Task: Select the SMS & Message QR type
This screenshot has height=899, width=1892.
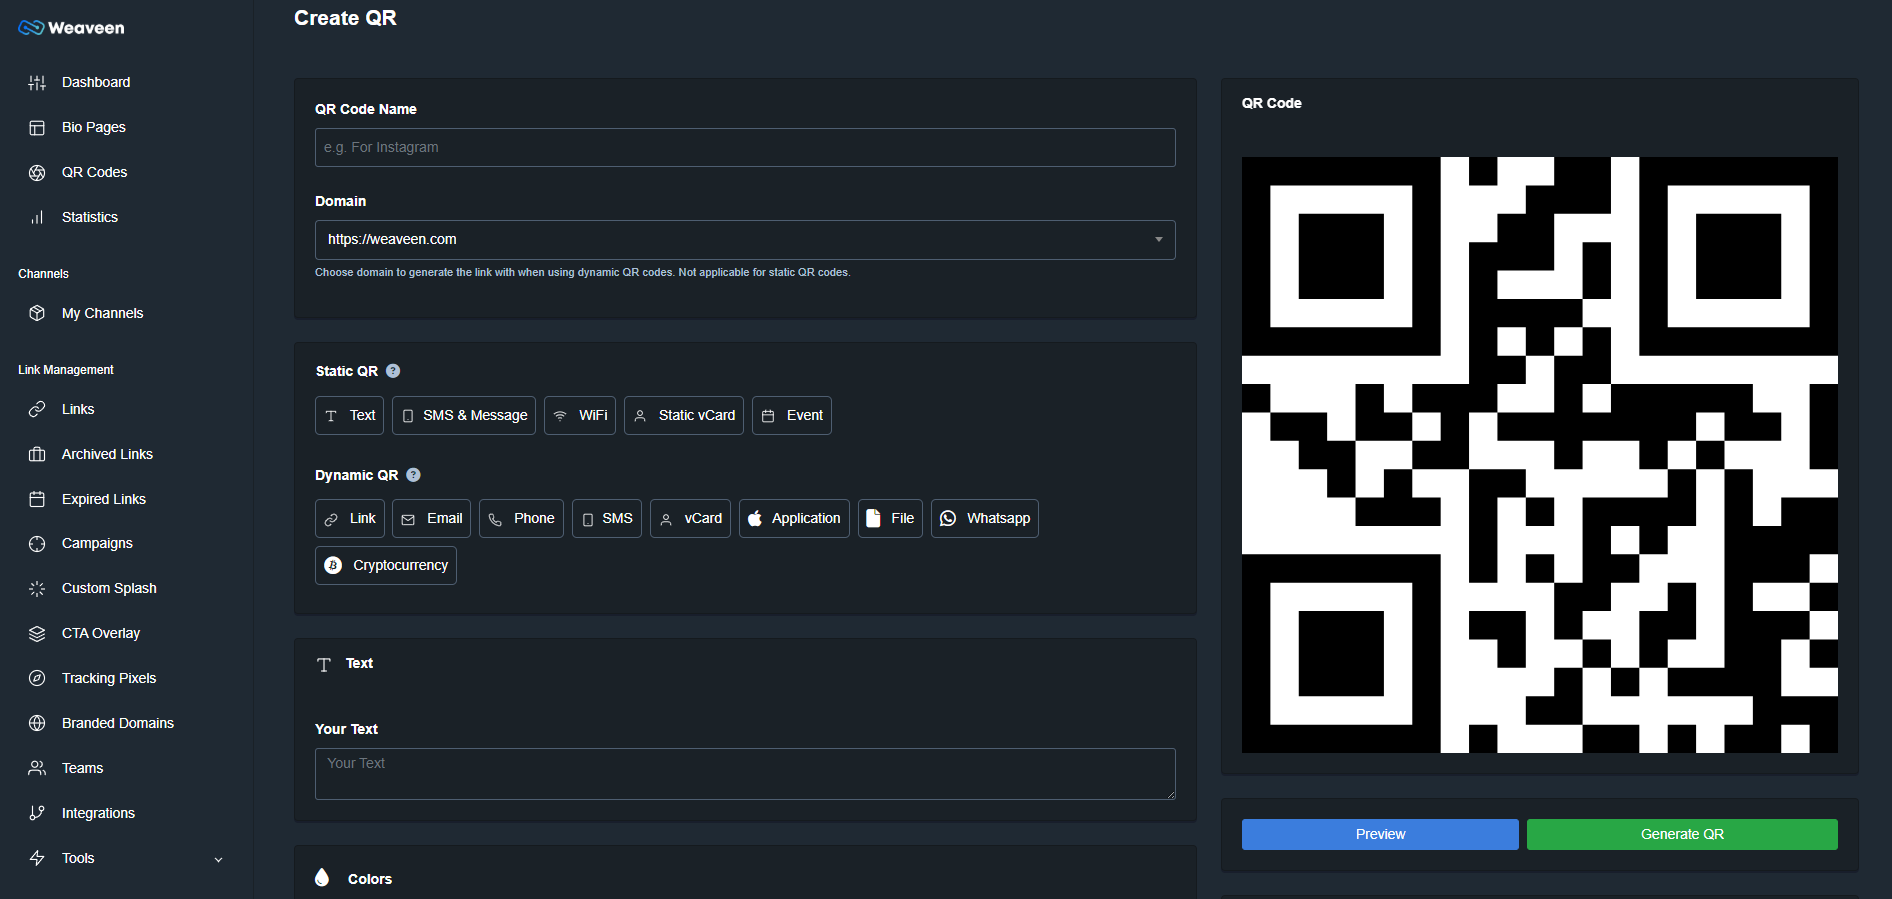Action: [x=464, y=416]
